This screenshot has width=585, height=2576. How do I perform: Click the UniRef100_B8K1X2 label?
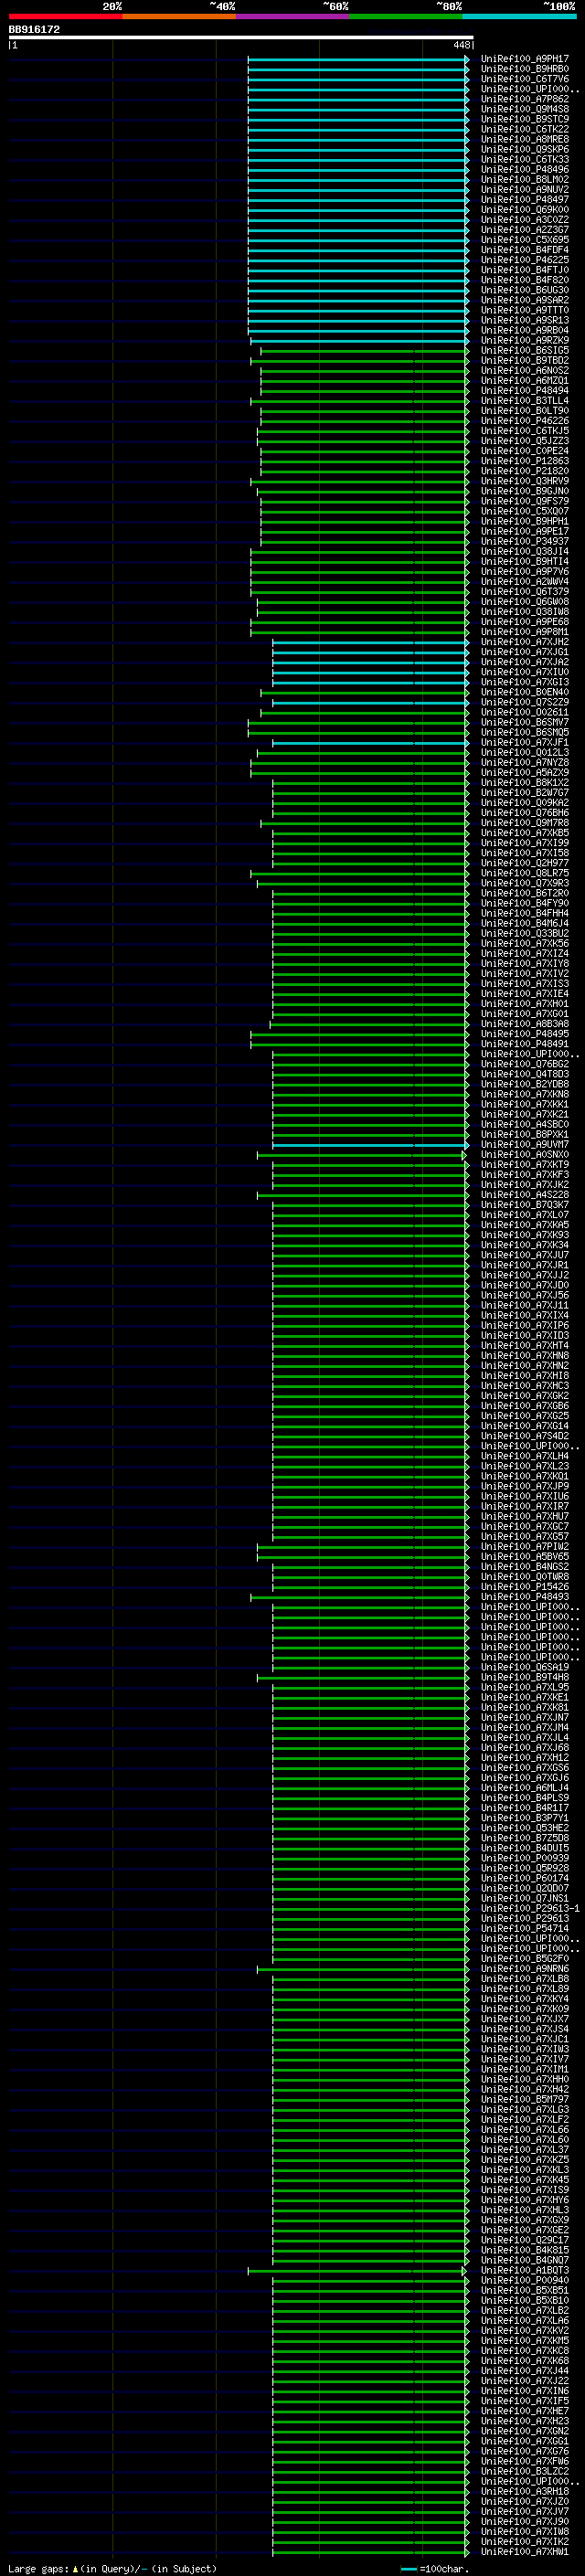(x=525, y=783)
